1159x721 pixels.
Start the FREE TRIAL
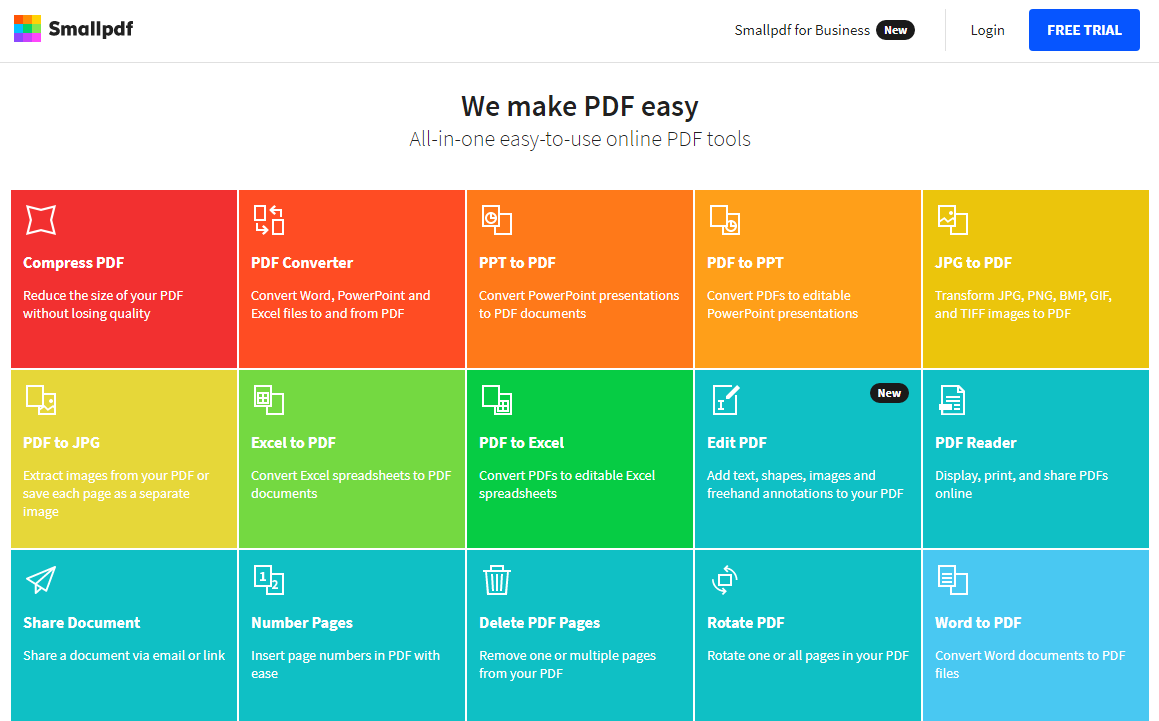click(1084, 30)
